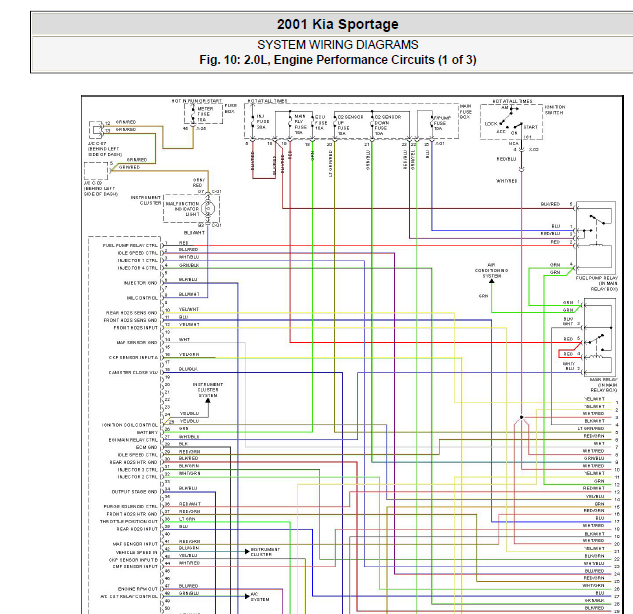The height and width of the screenshot is (614, 633).
Task: Click the LOCK position of ignition switch
Action: click(x=491, y=124)
